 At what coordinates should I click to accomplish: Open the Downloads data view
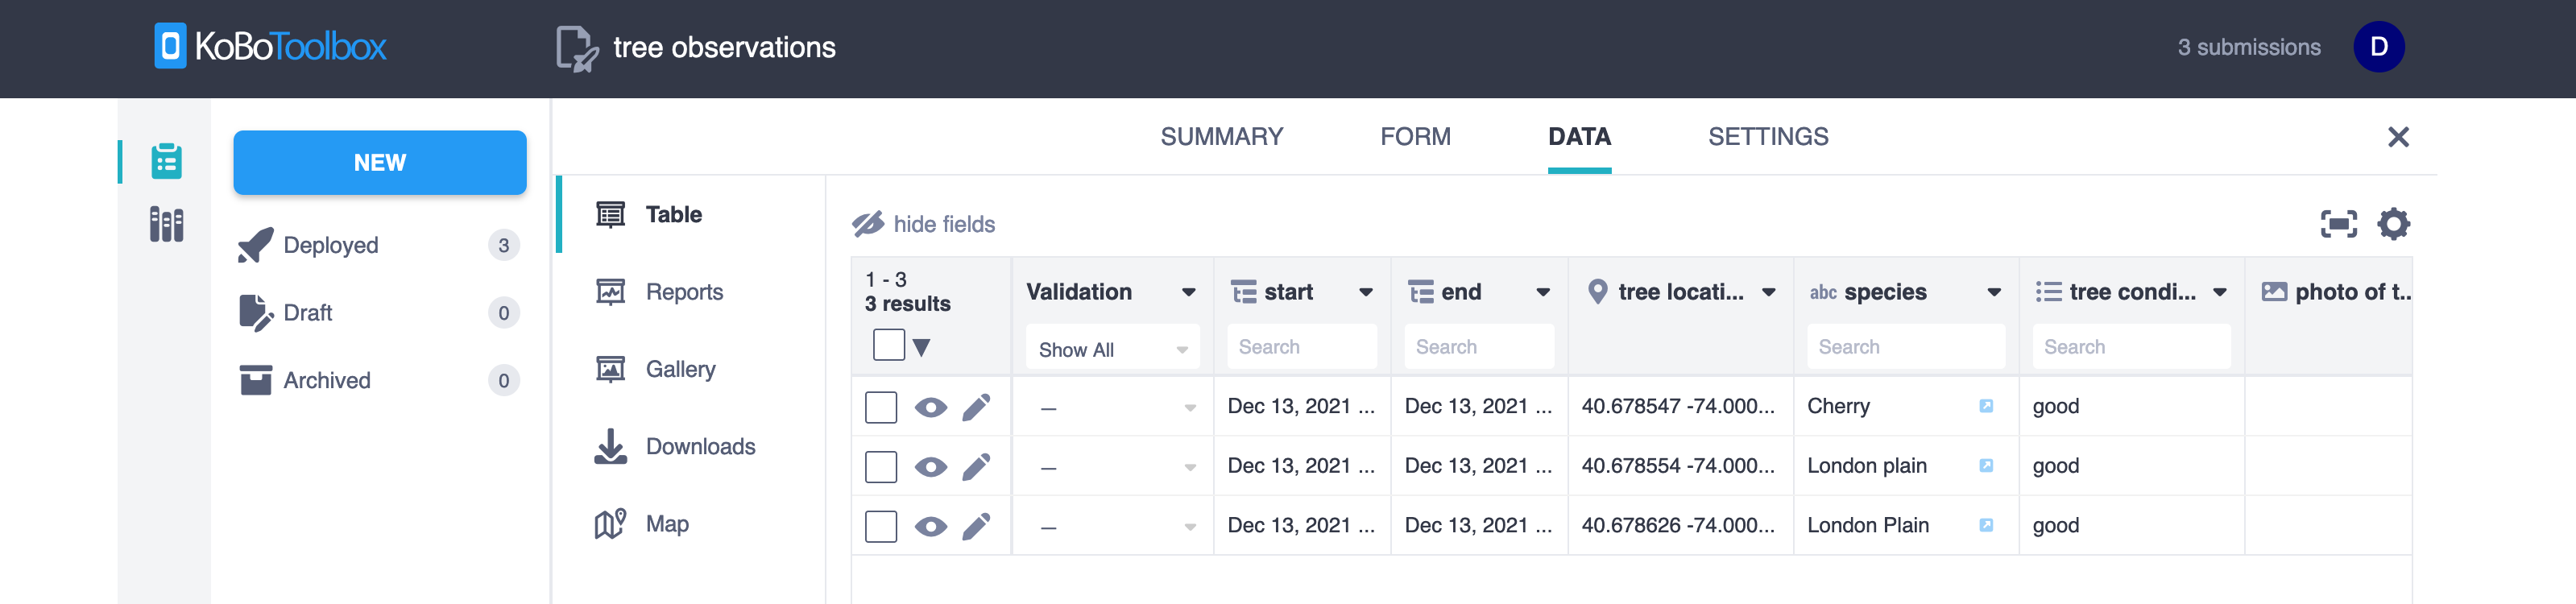(x=699, y=446)
